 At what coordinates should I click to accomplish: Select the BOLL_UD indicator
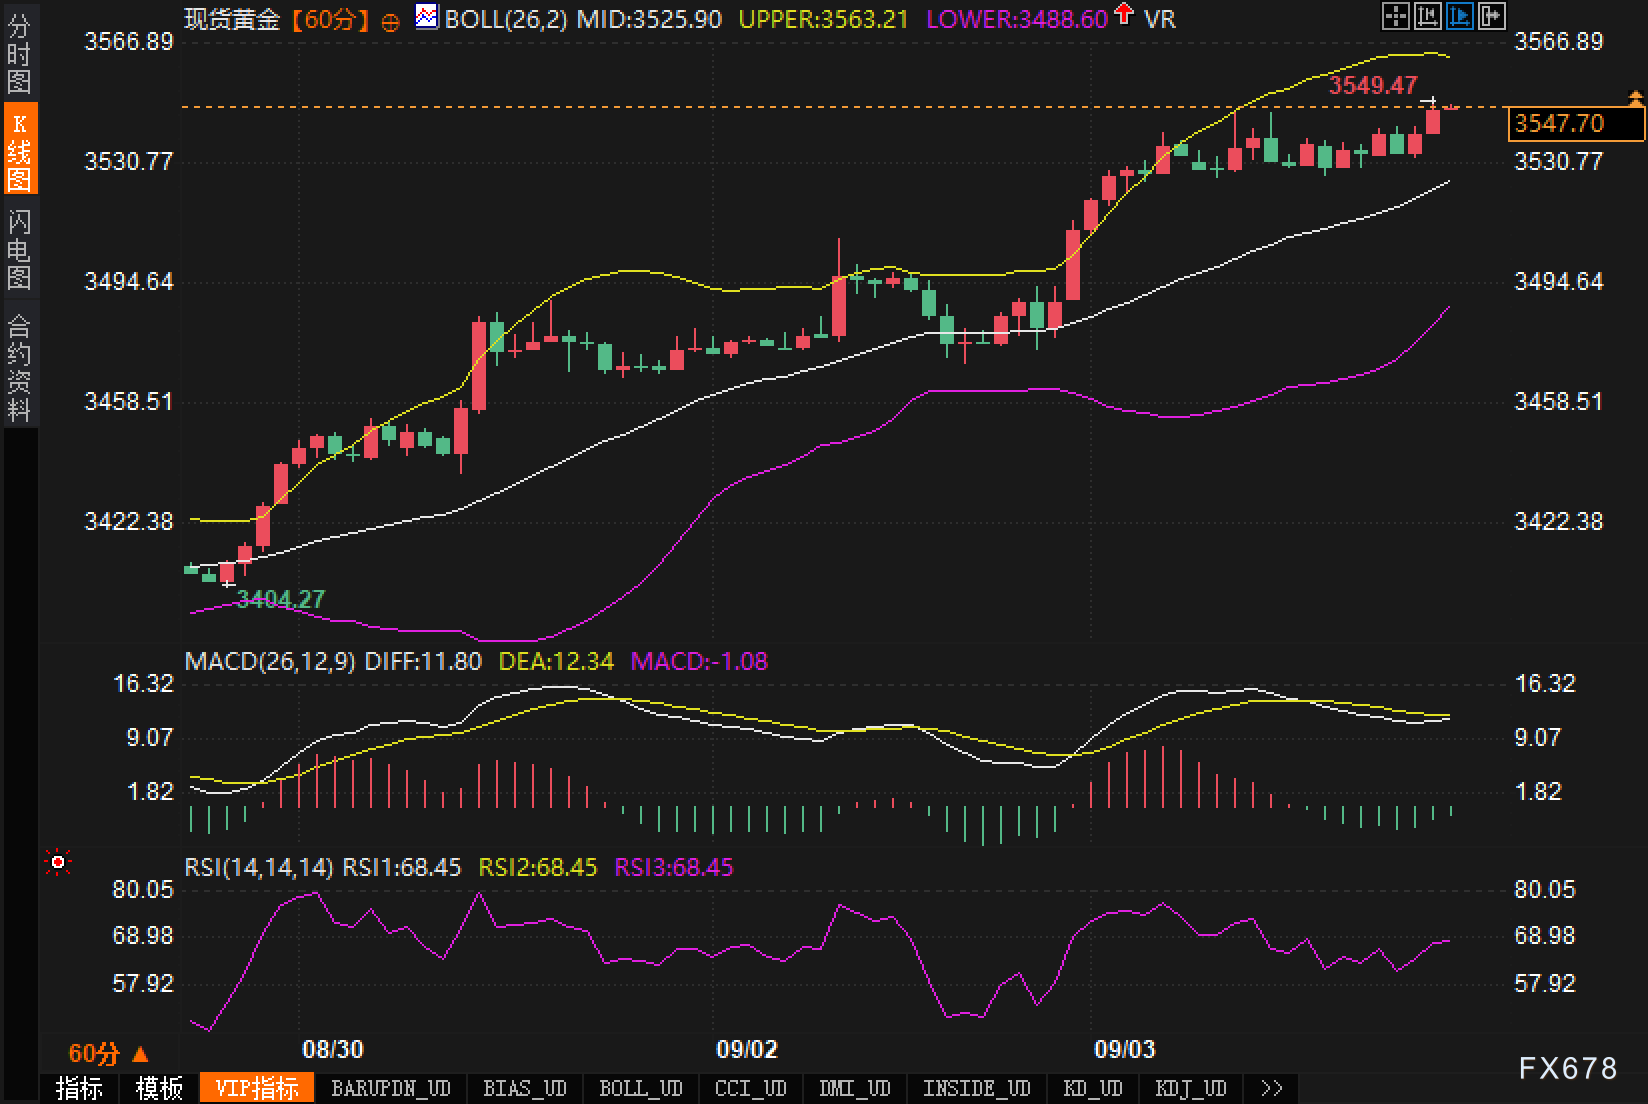click(x=640, y=1088)
